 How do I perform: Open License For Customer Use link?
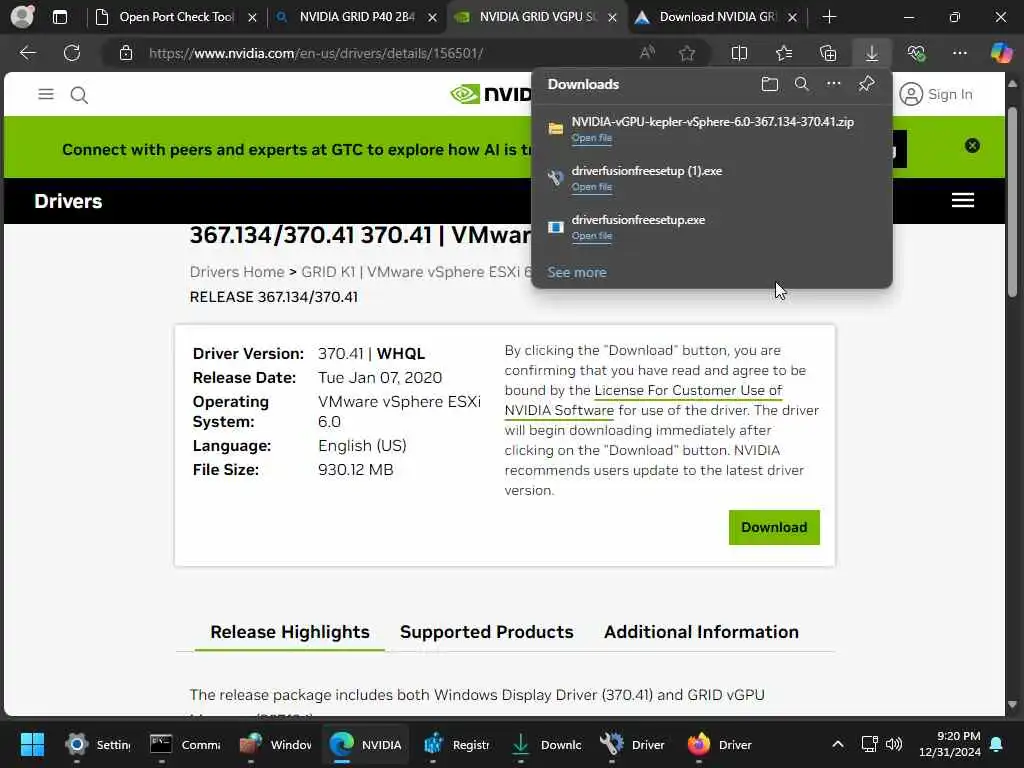[x=688, y=391]
